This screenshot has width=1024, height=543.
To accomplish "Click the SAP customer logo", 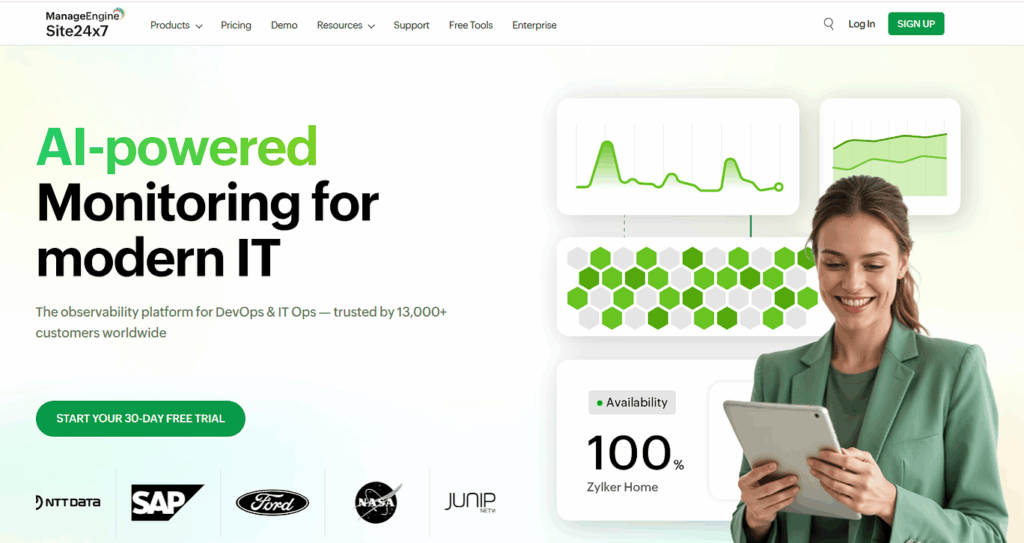I will (x=167, y=502).
